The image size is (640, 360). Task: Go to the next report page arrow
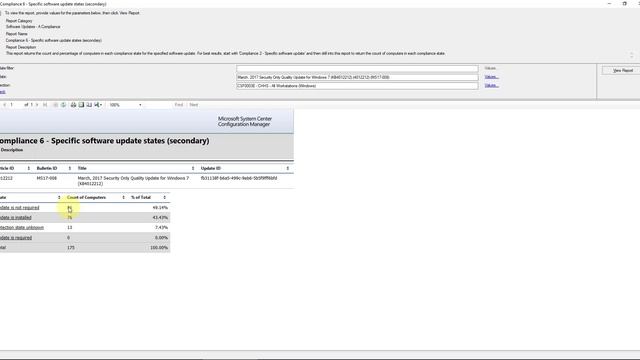[37, 105]
